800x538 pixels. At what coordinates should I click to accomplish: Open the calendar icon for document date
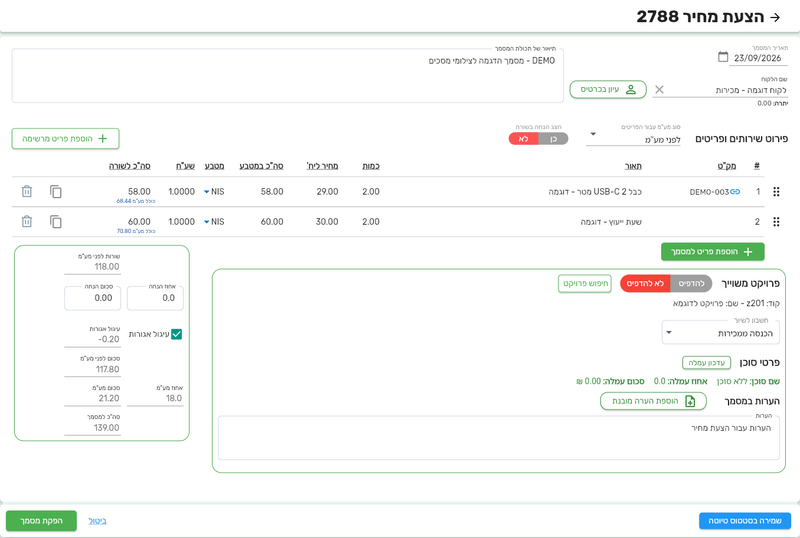(x=723, y=57)
